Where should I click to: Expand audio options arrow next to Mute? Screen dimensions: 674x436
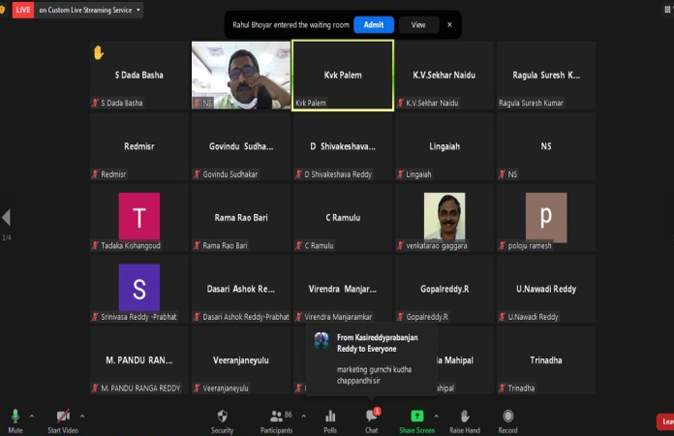(32, 415)
